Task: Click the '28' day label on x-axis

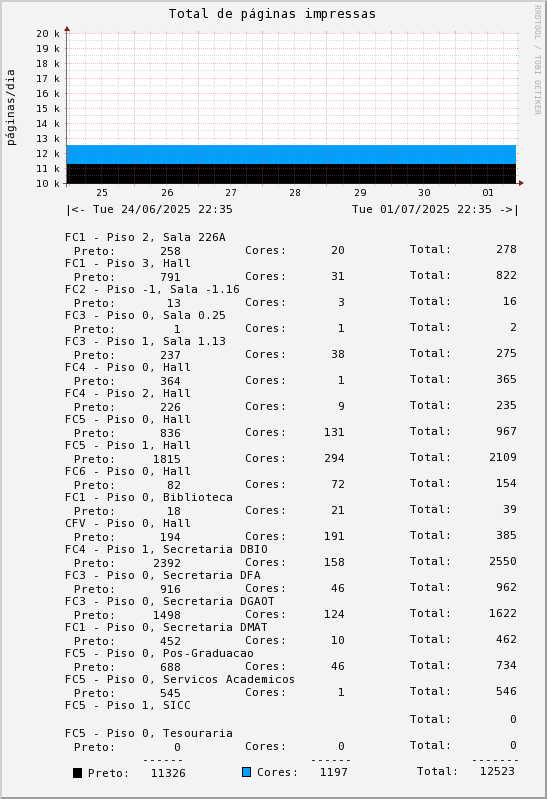Action: pyautogui.click(x=295, y=193)
